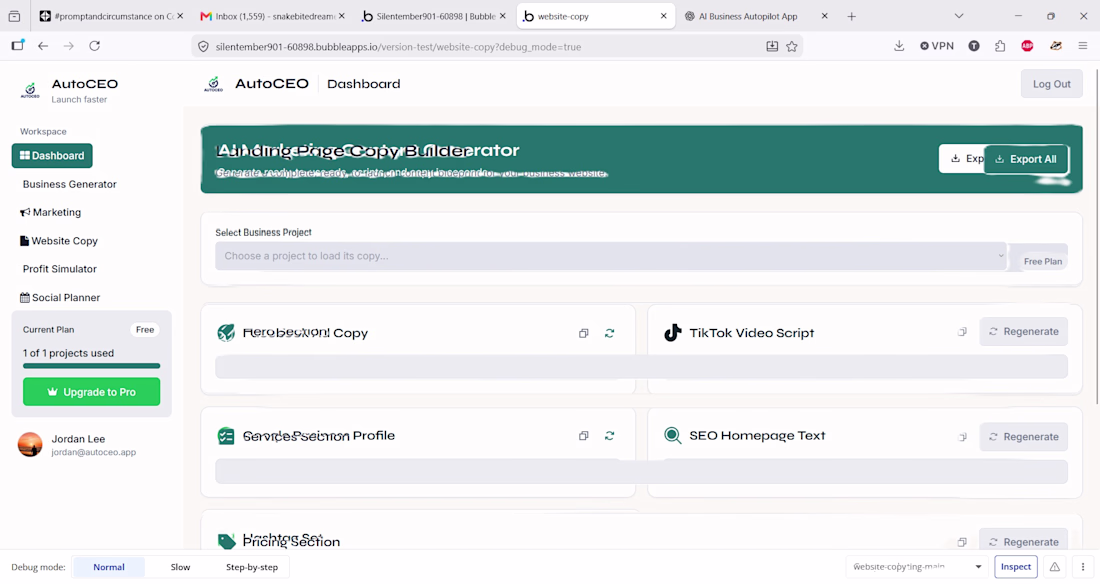This screenshot has height=584, width=1100.
Task: Switch to the Gmail Inbox tab
Action: click(x=272, y=16)
